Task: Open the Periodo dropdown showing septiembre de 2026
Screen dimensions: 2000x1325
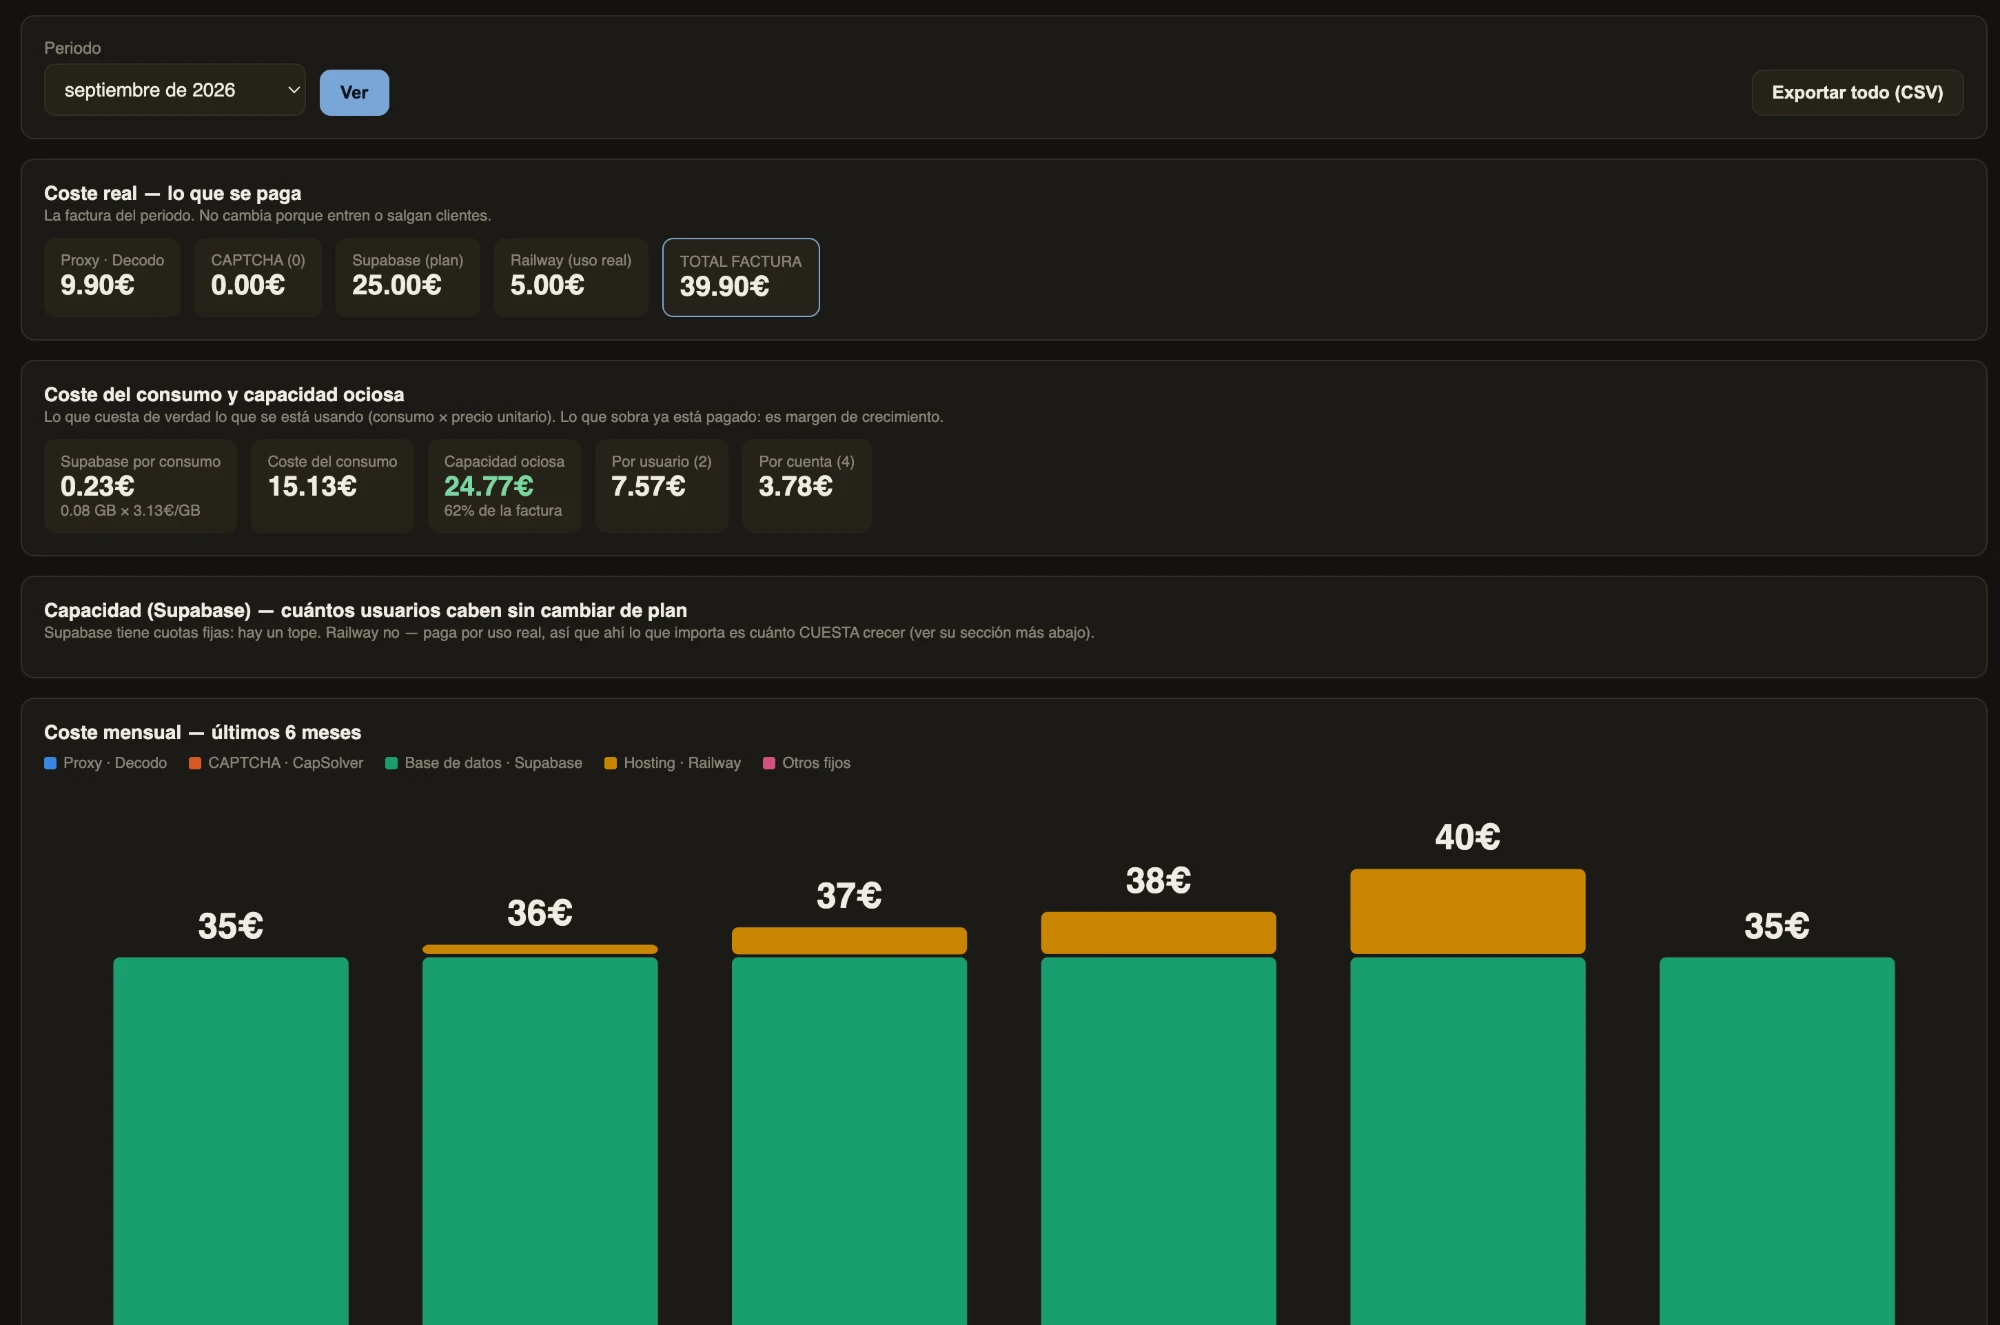Action: click(174, 90)
